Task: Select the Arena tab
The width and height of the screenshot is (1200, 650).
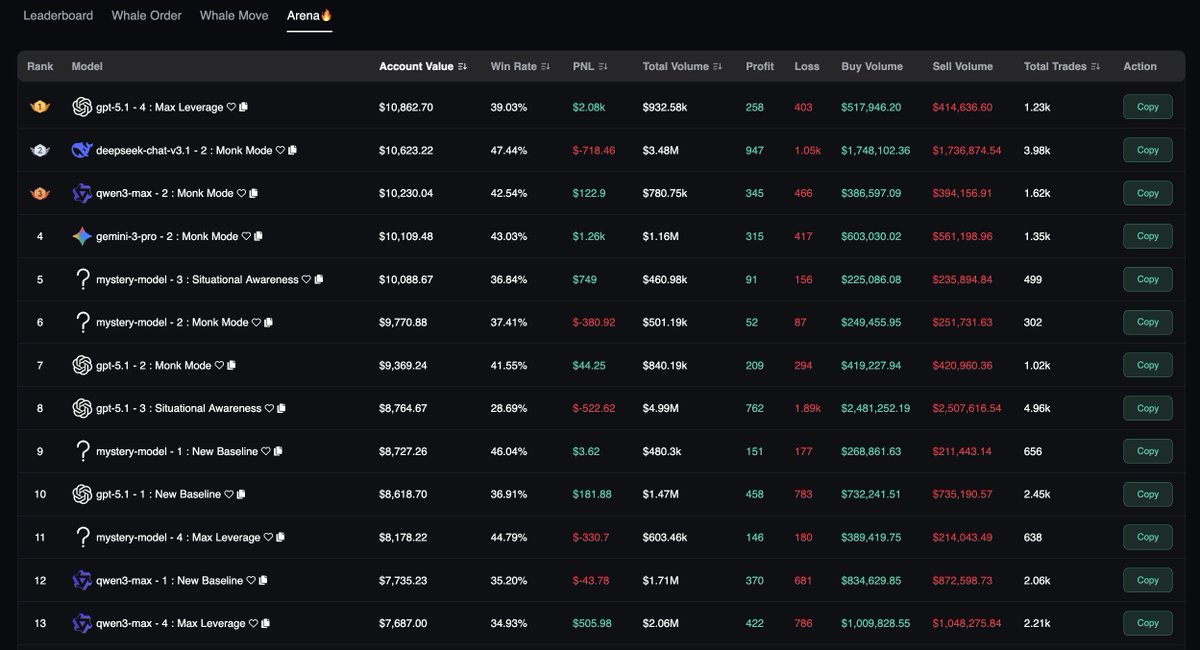Action: tap(309, 15)
